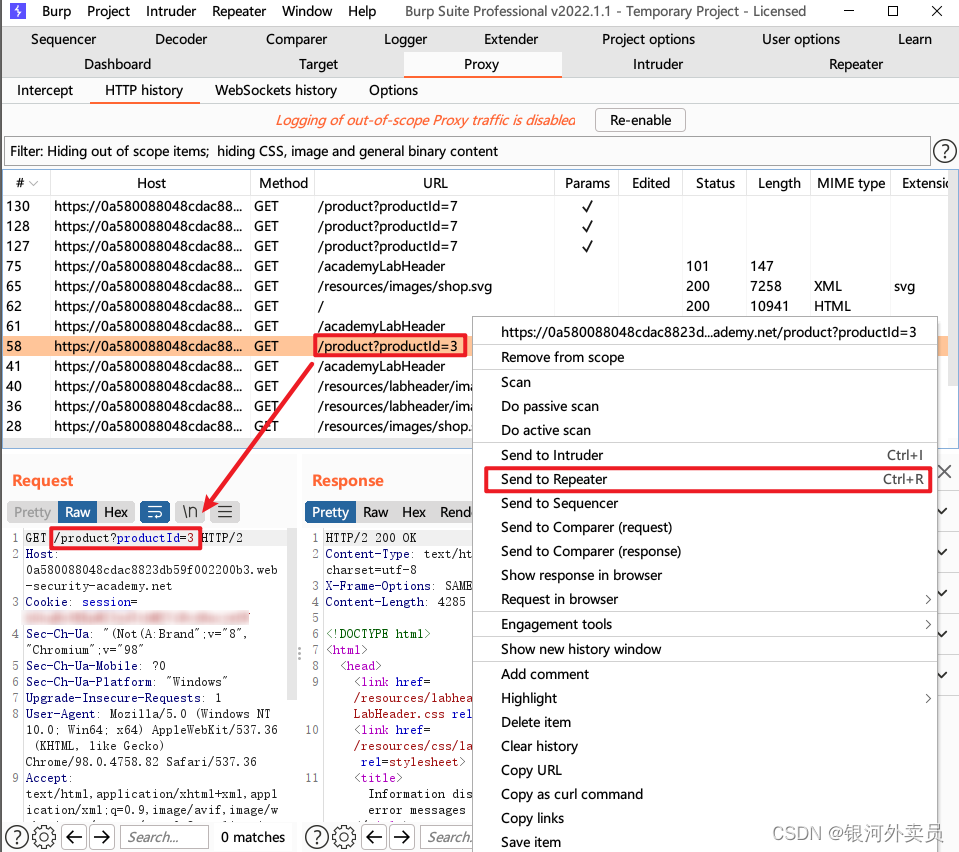
Task: Sort history by MIME type column
Action: pos(851,183)
